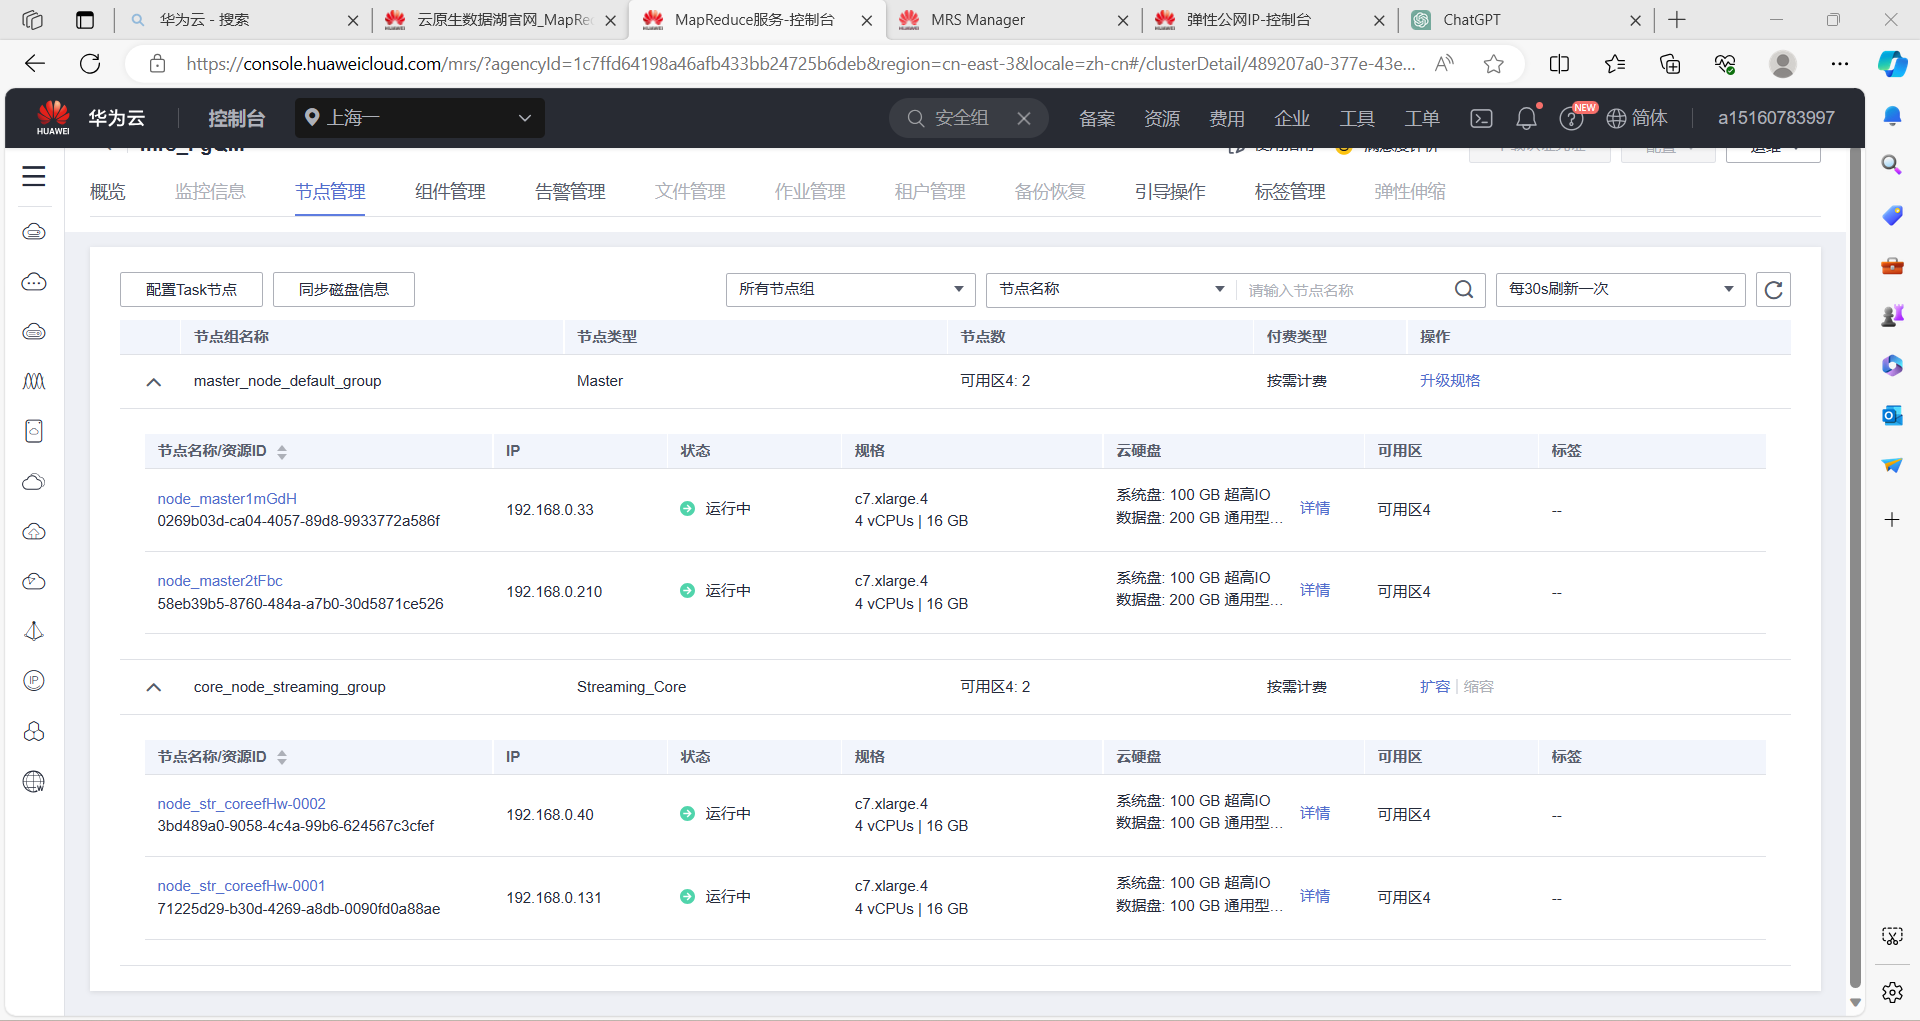
Task: Open the Copilot icon in Edge
Action: (1892, 64)
